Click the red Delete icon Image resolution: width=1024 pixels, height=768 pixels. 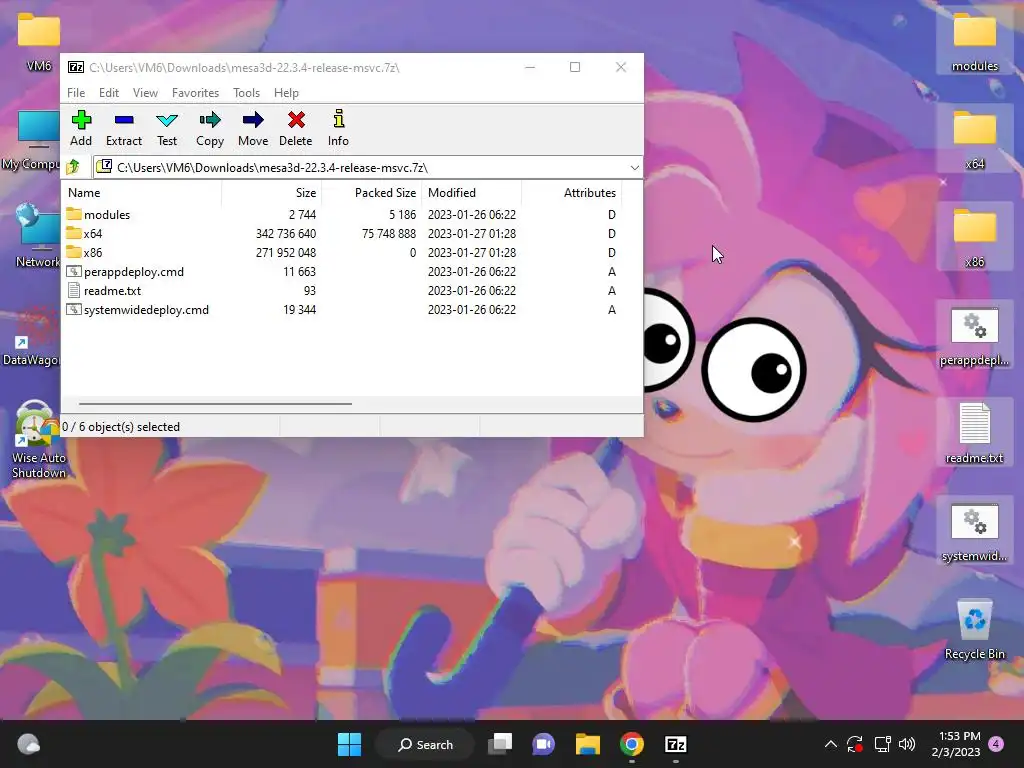296,128
